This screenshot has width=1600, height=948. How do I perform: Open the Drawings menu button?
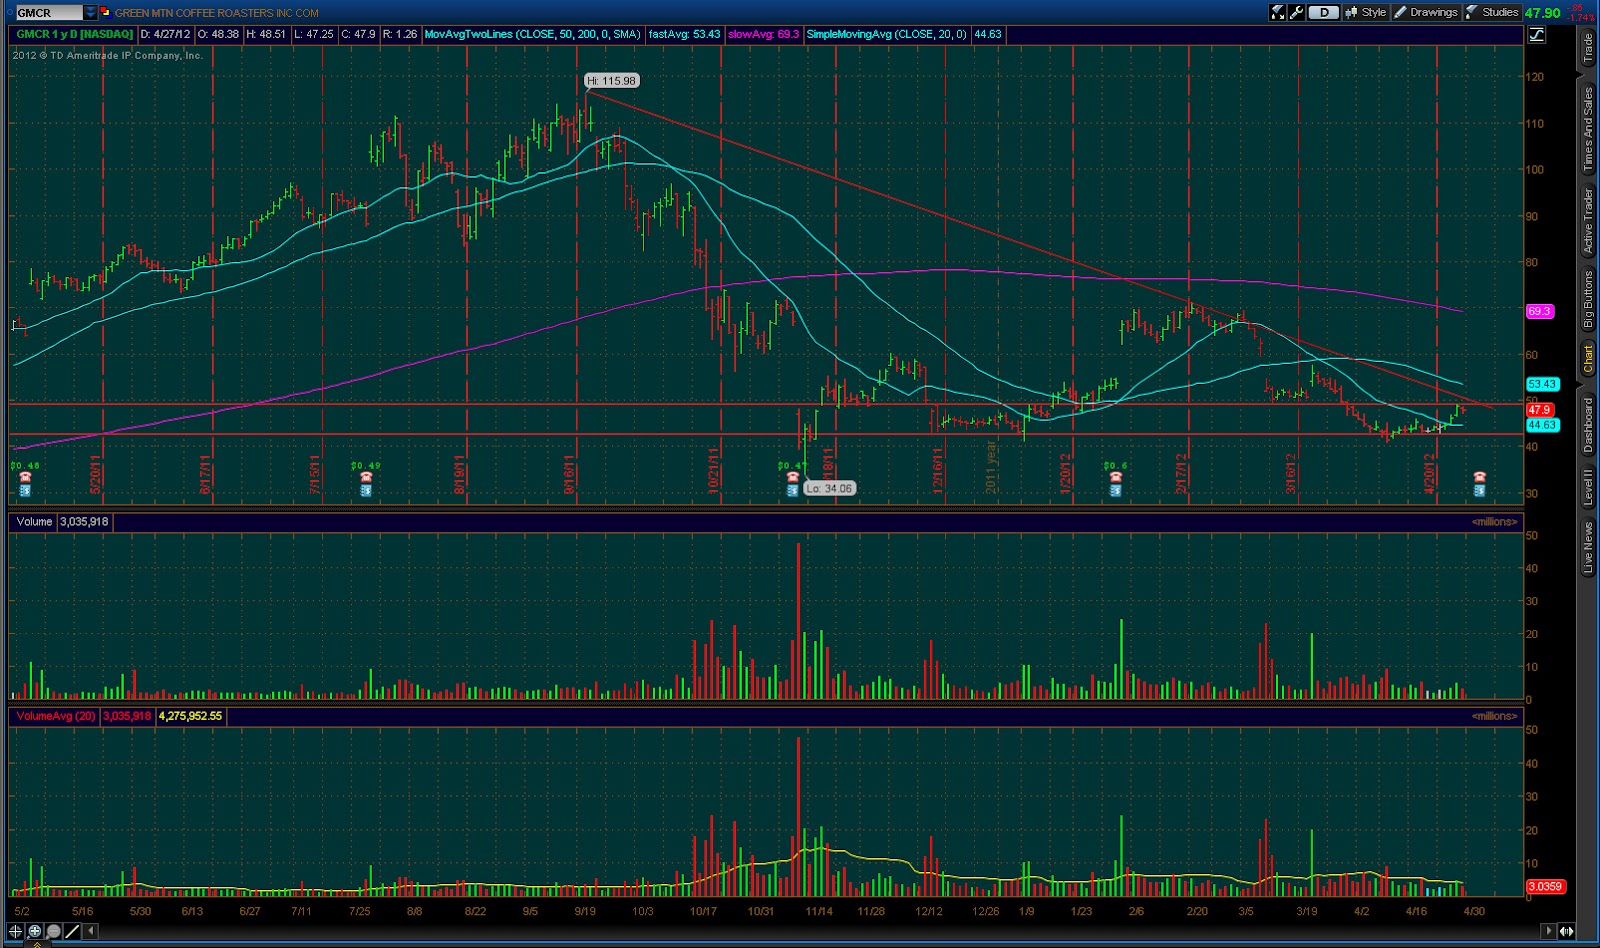click(x=1426, y=12)
